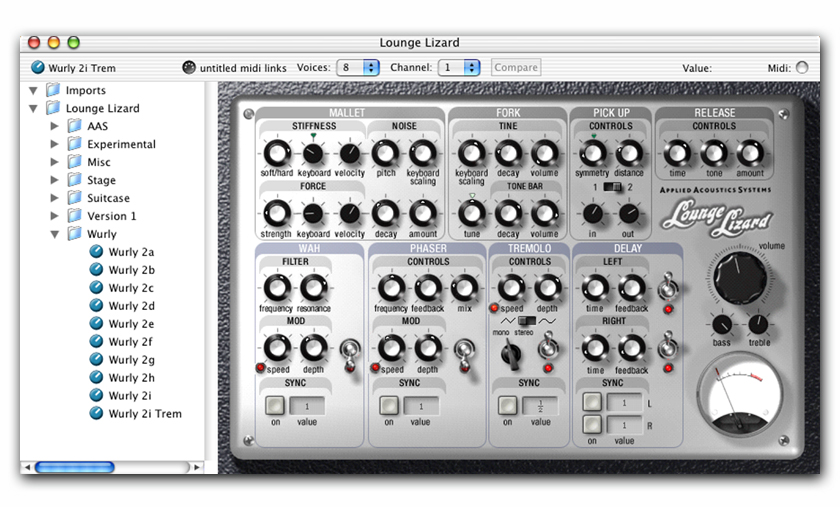
Task: Click the noise pitch knob
Action: click(385, 153)
